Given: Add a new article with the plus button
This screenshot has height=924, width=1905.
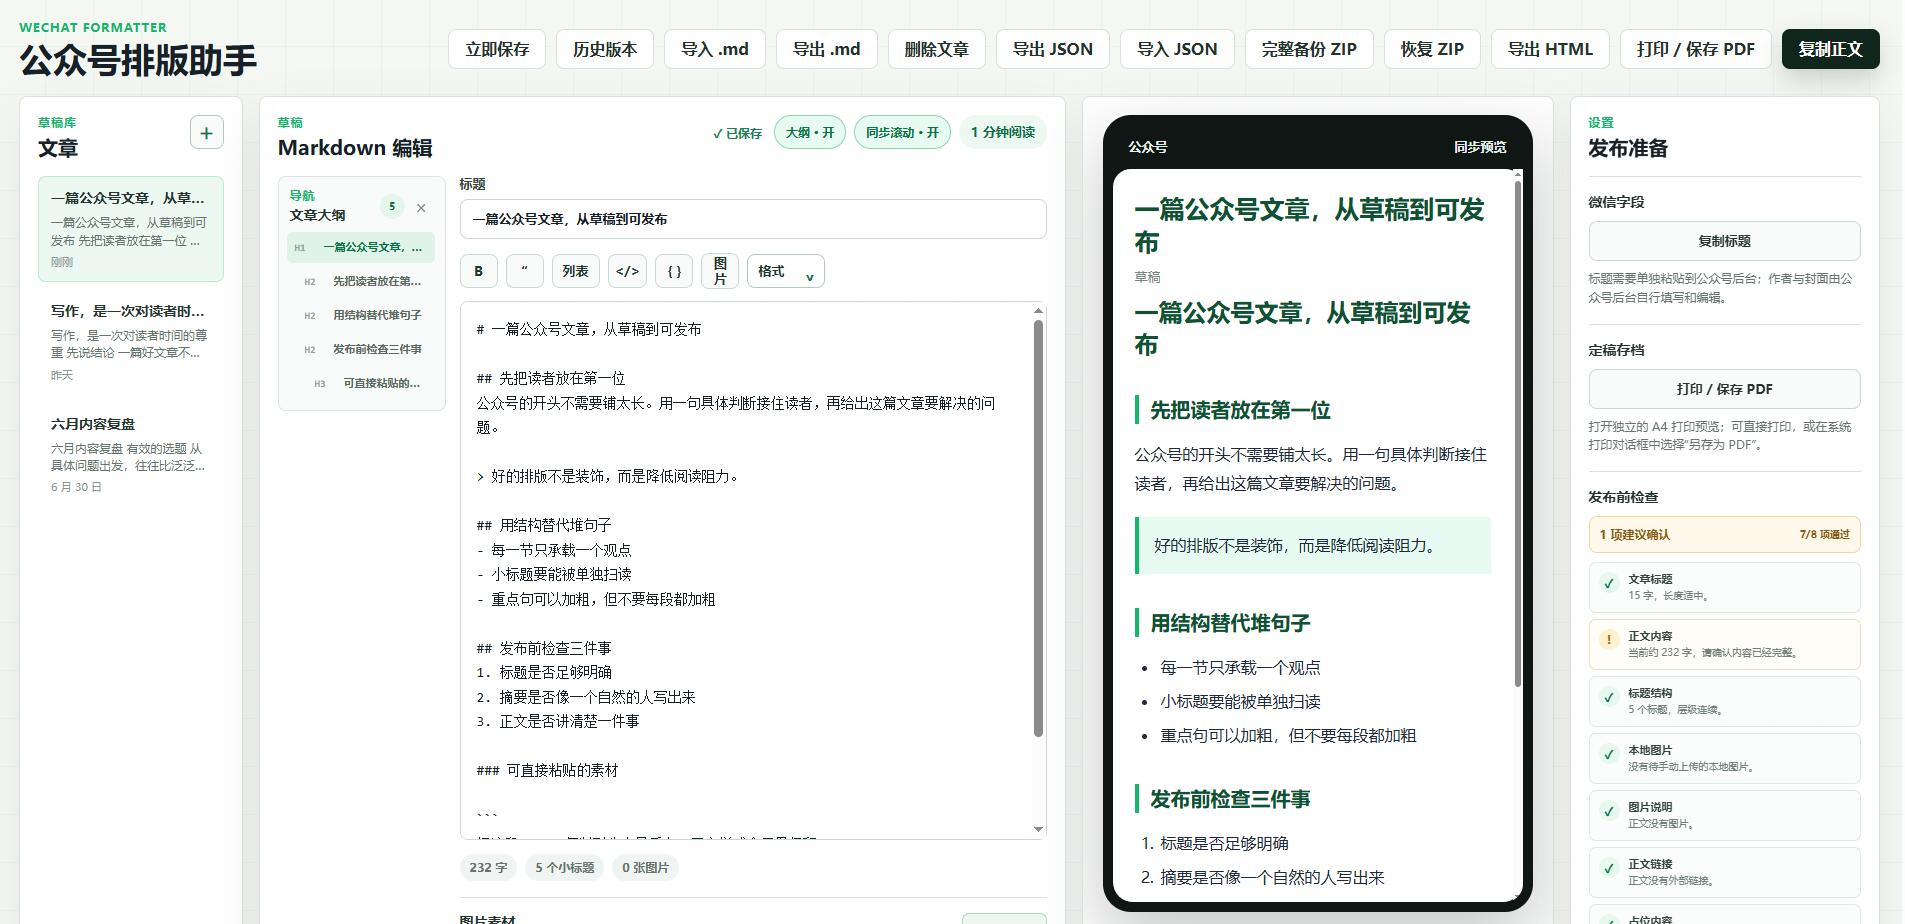Looking at the screenshot, I should pos(206,132).
